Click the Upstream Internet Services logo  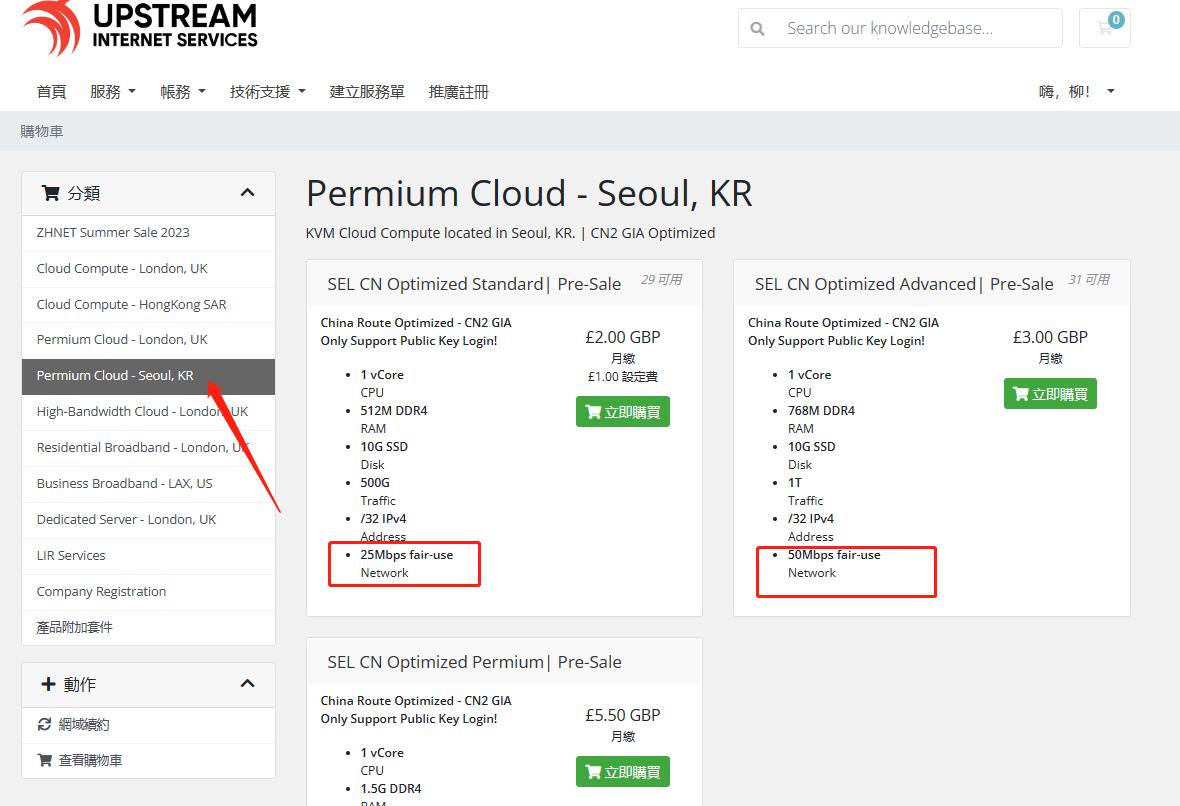click(x=140, y=27)
